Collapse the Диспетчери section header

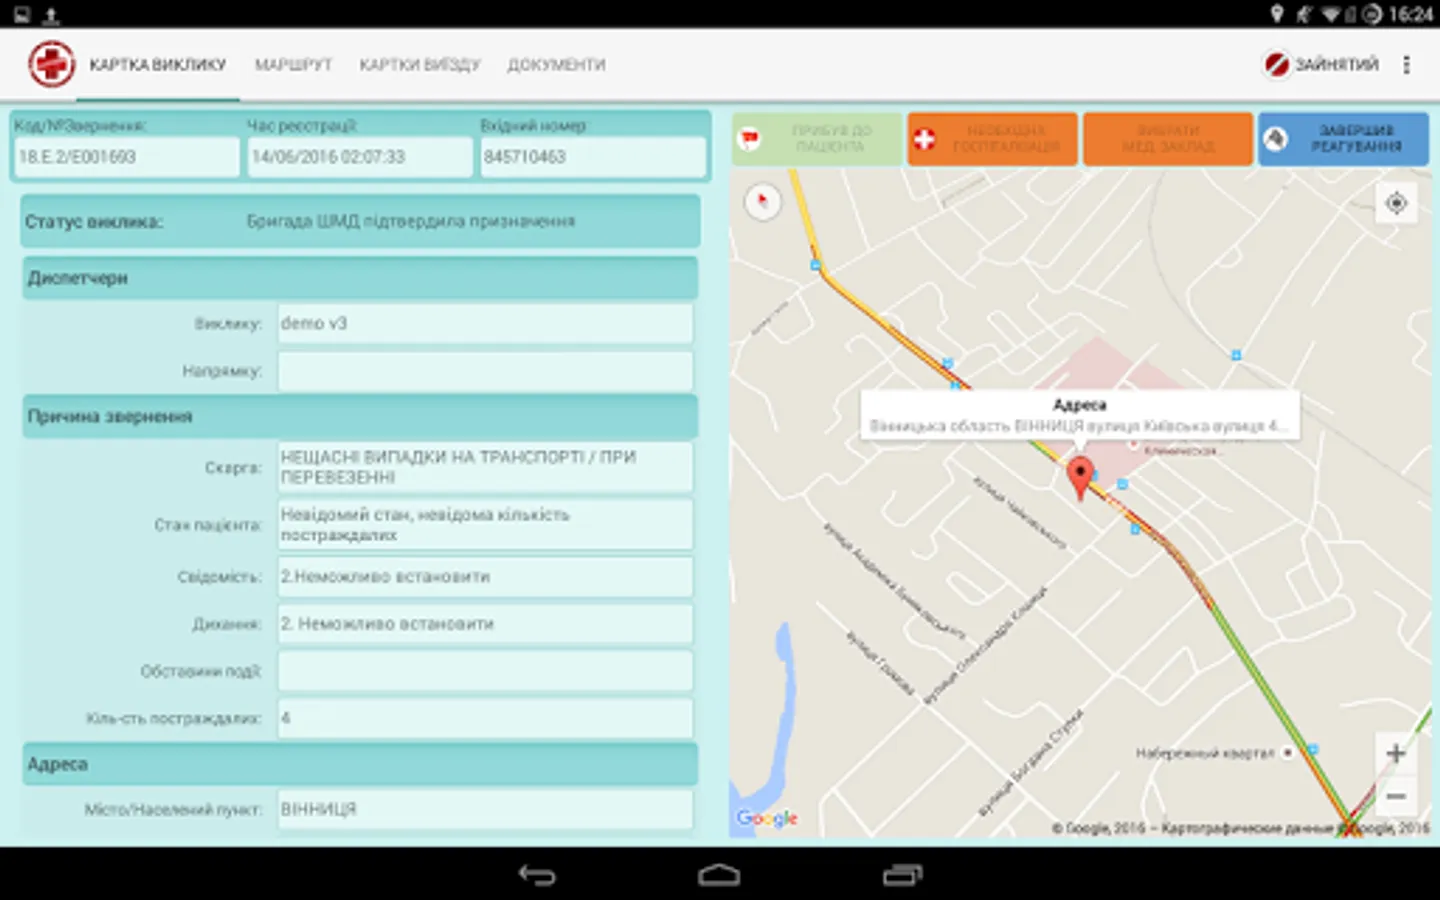click(x=360, y=278)
